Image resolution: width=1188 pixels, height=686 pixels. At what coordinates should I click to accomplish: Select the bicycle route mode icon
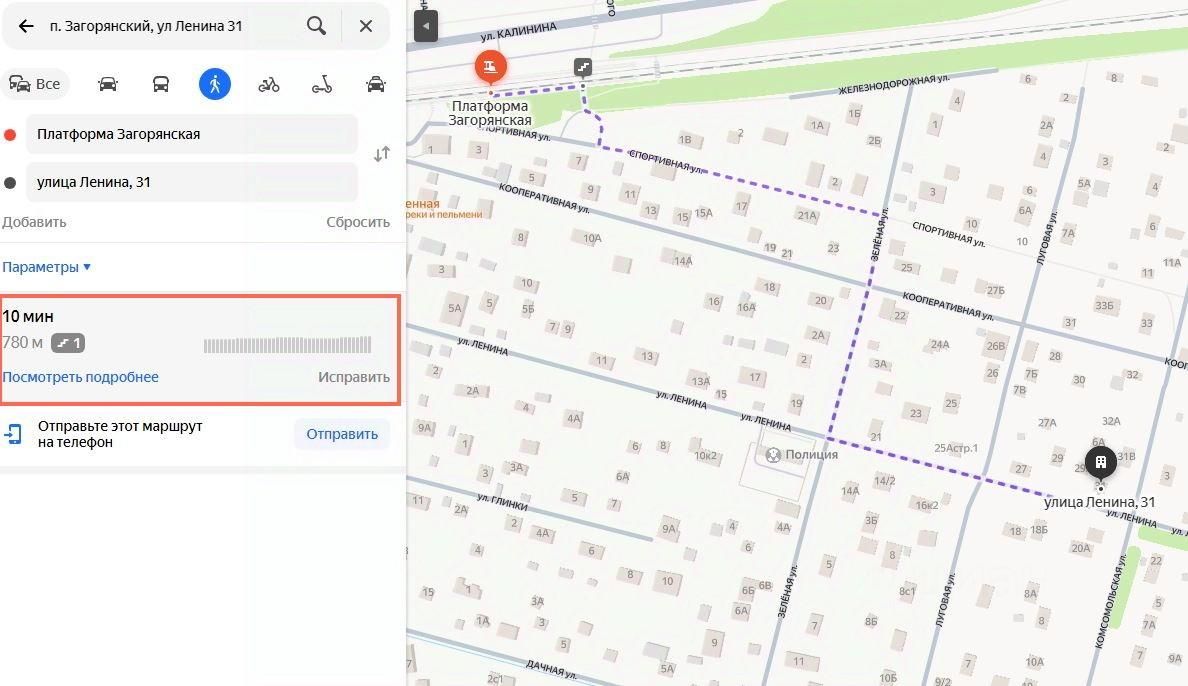[268, 83]
